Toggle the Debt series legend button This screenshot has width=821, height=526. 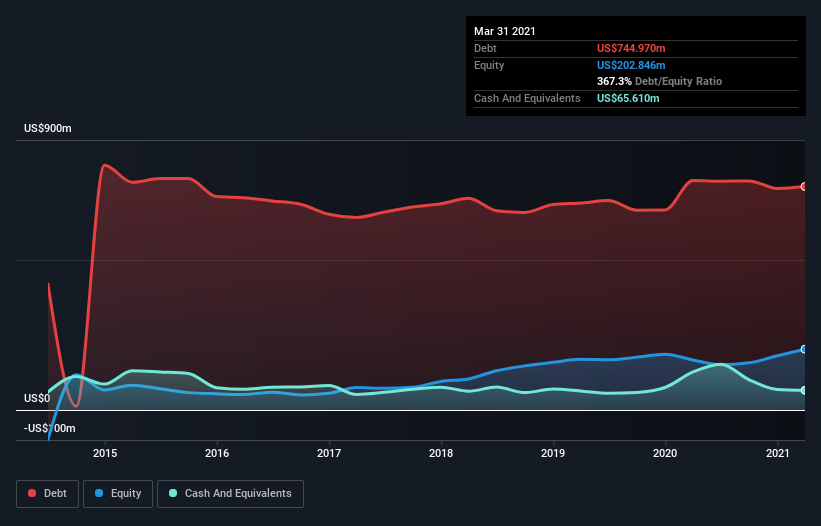coord(48,494)
